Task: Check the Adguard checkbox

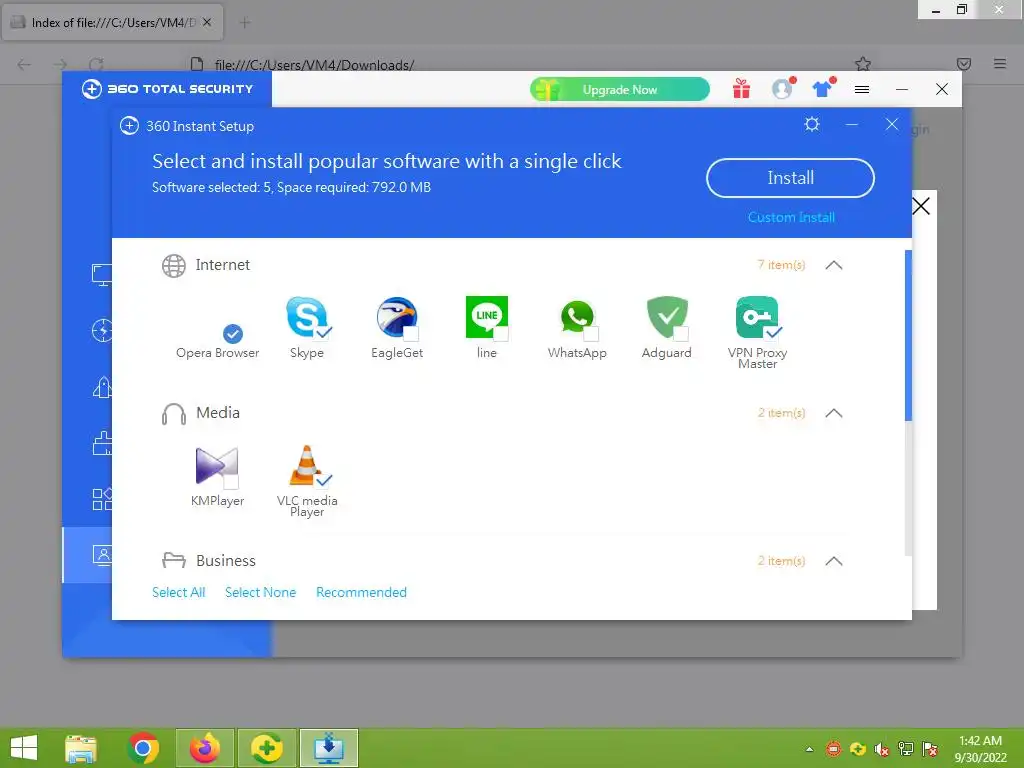Action: 681,334
